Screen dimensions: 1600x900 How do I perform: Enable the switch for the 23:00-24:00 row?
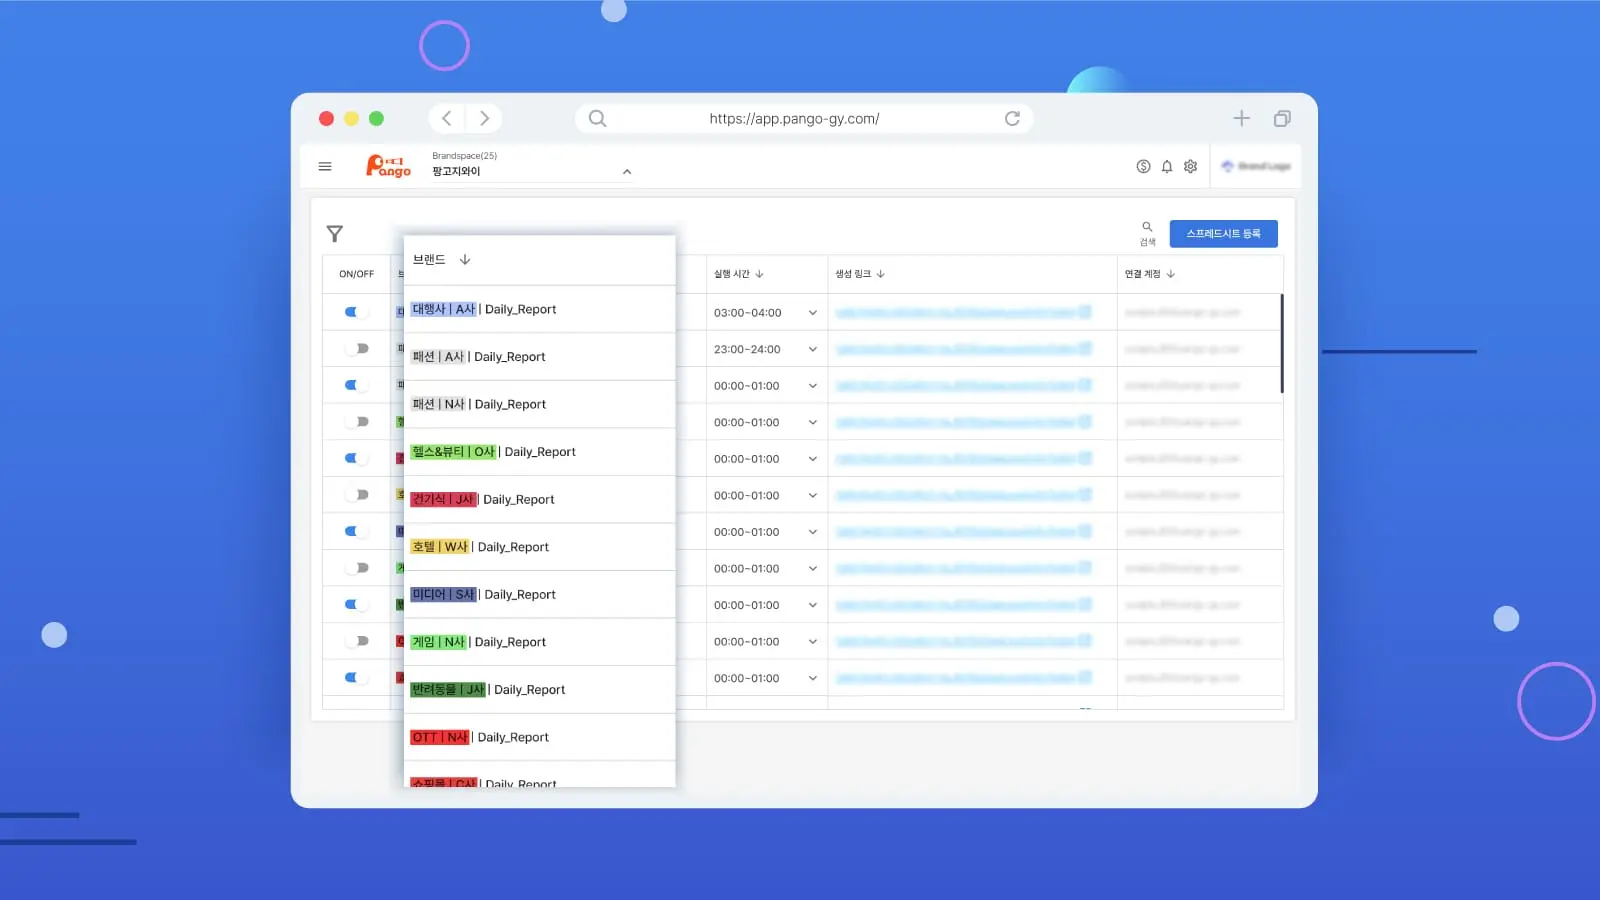click(356, 349)
